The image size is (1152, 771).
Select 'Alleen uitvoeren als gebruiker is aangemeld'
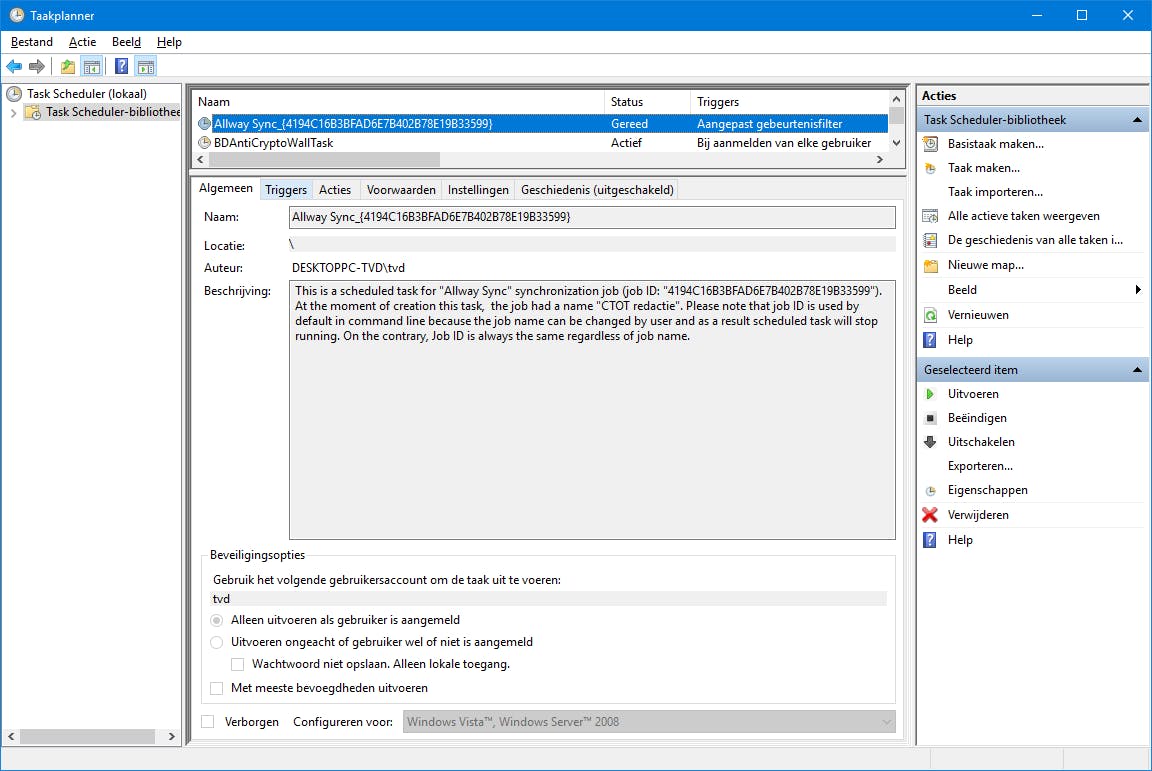217,620
